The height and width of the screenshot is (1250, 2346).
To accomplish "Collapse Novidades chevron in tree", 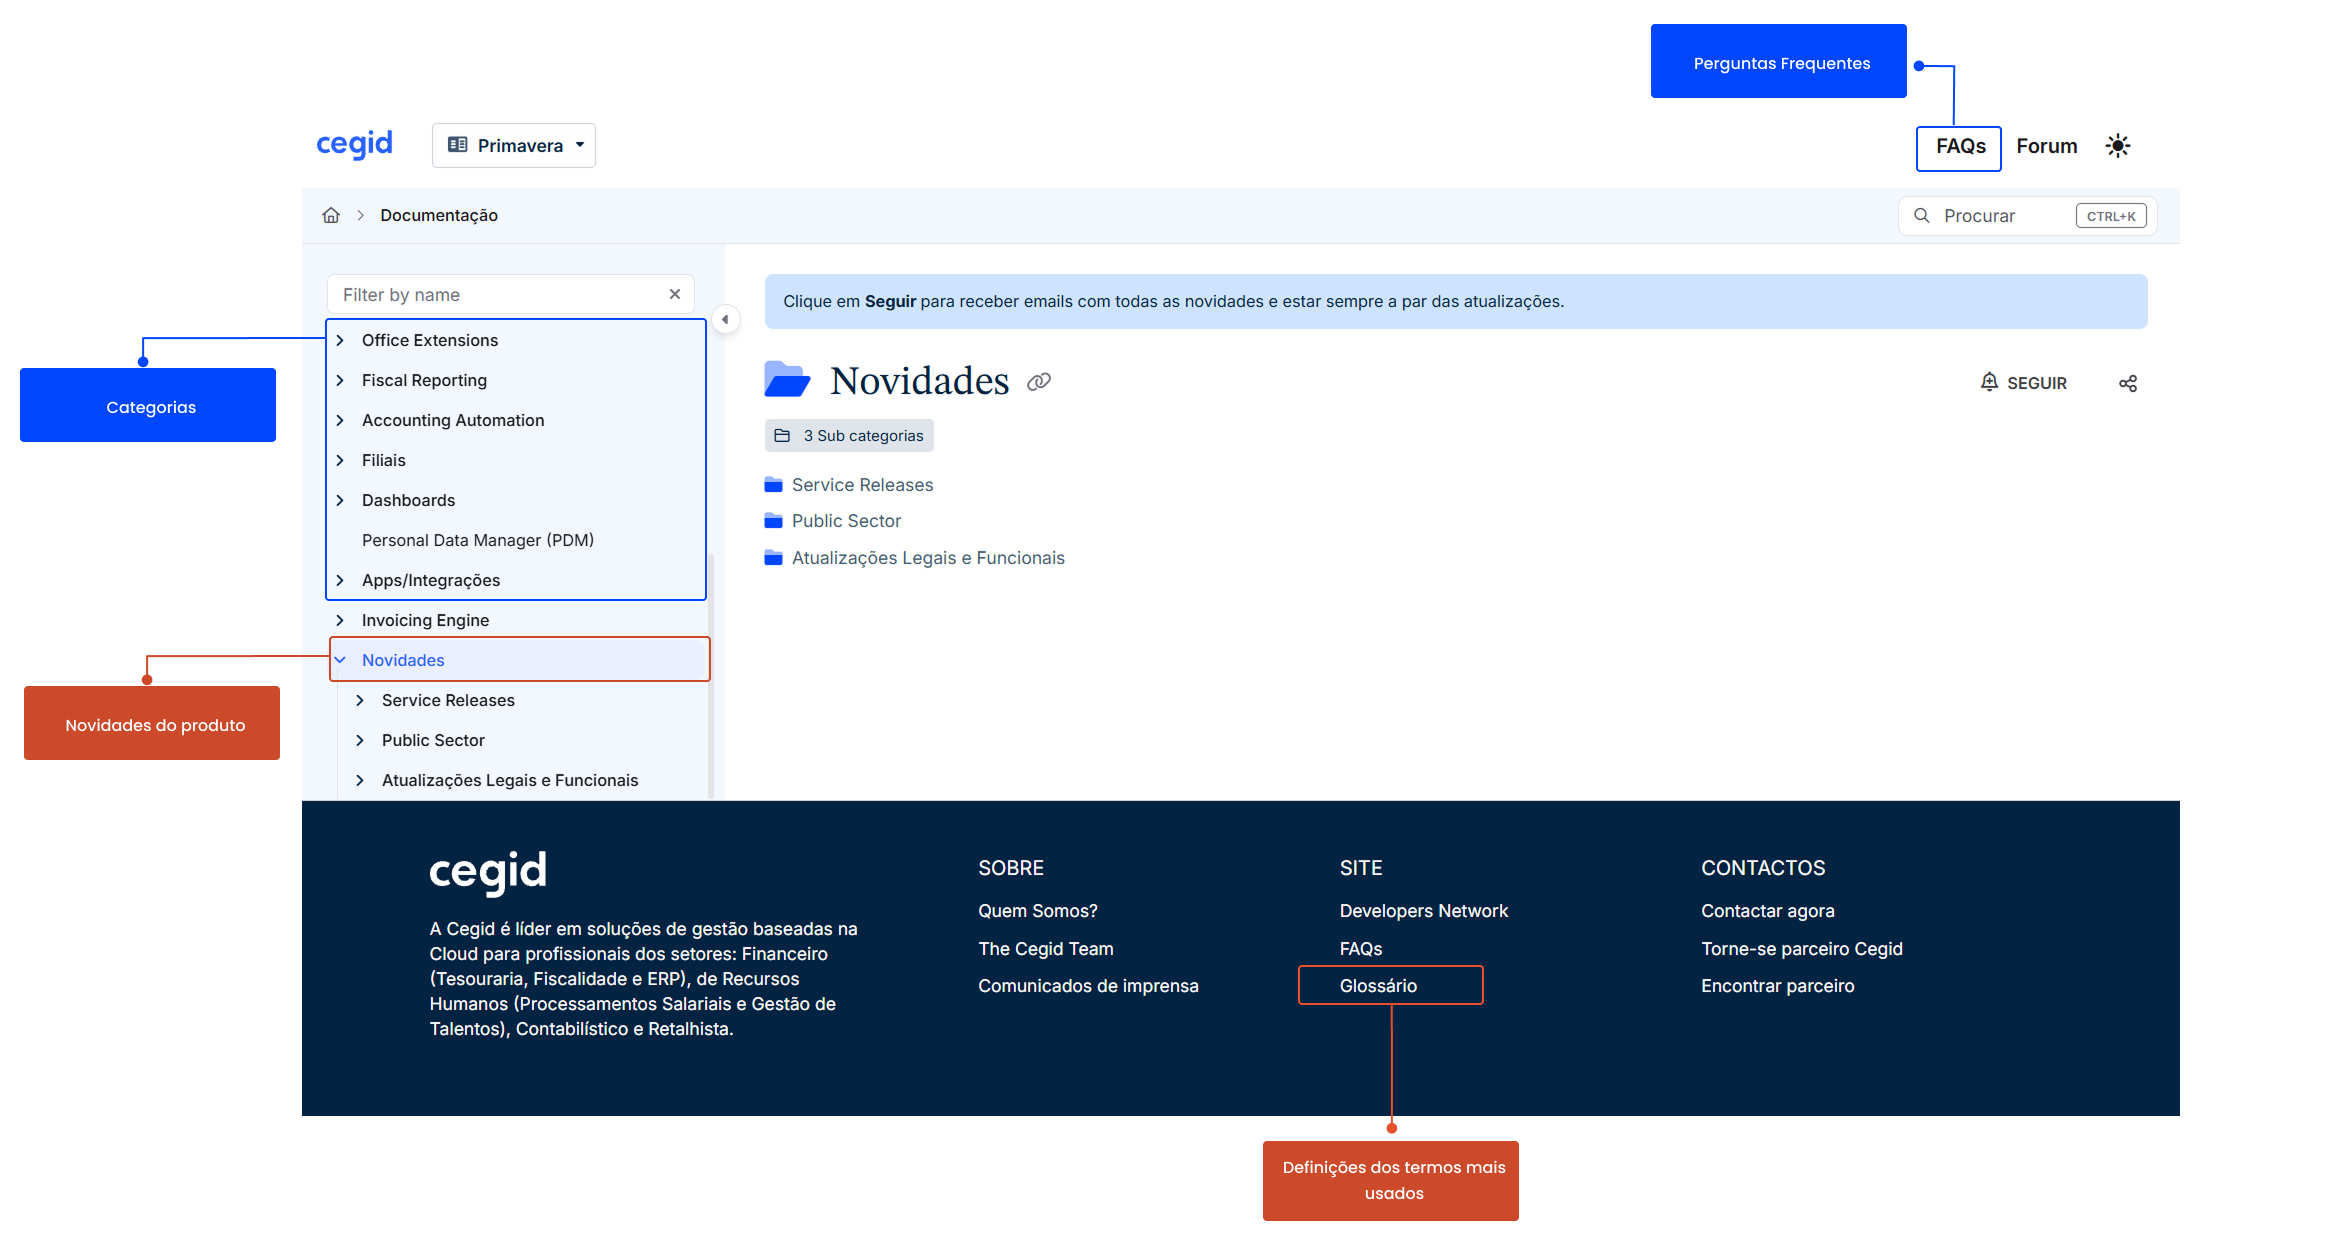I will (x=340, y=660).
